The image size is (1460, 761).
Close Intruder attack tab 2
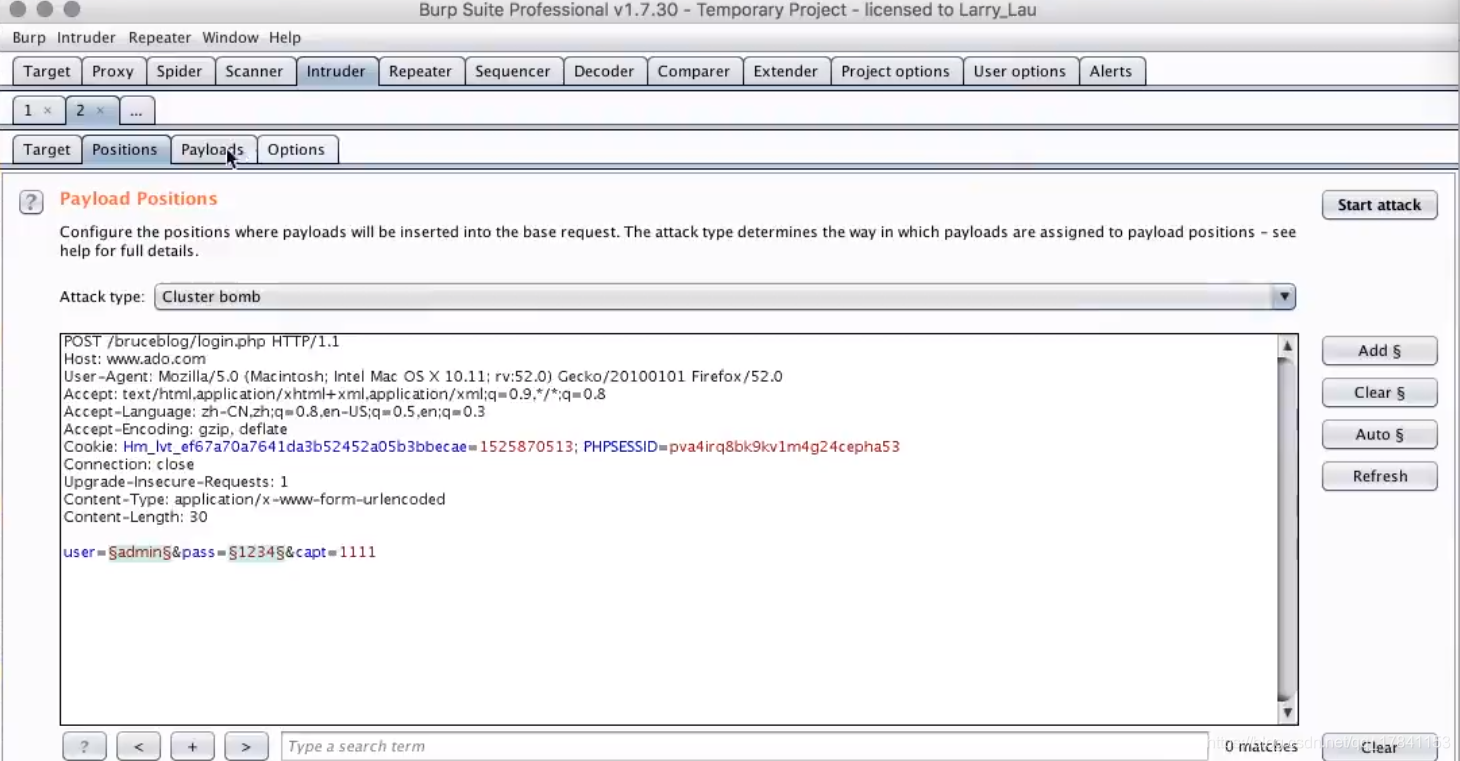(100, 111)
